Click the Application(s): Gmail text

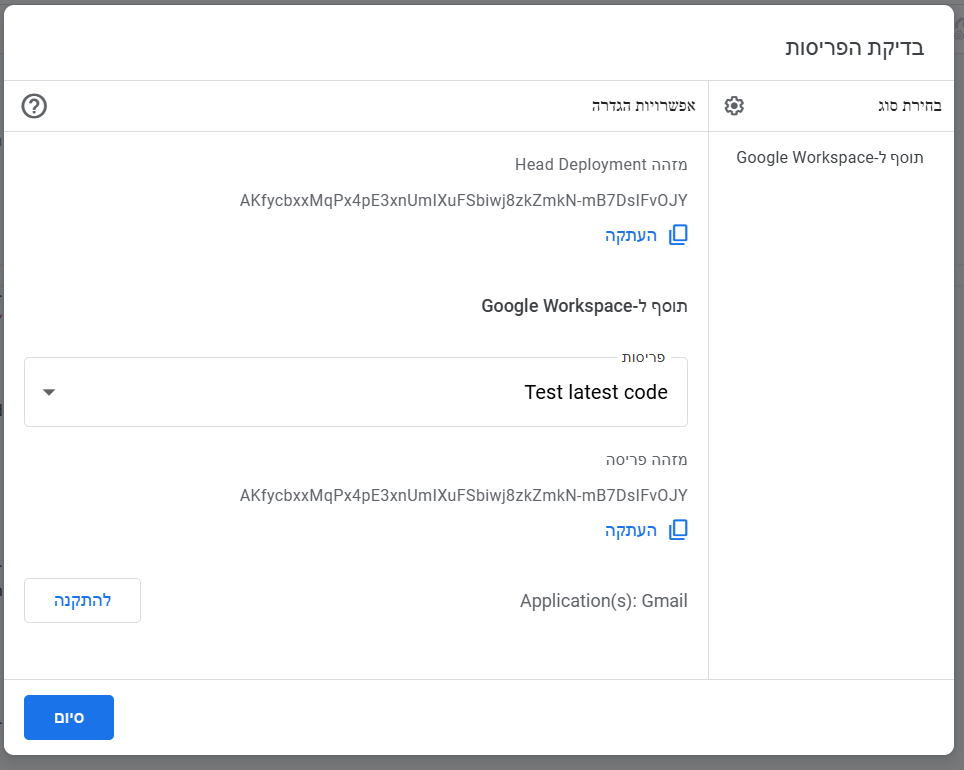tap(604, 601)
